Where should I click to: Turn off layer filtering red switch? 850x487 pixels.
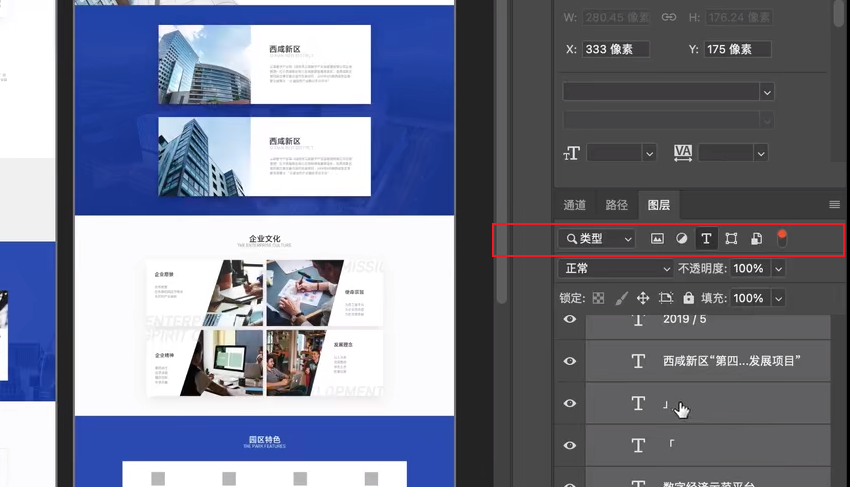point(782,238)
